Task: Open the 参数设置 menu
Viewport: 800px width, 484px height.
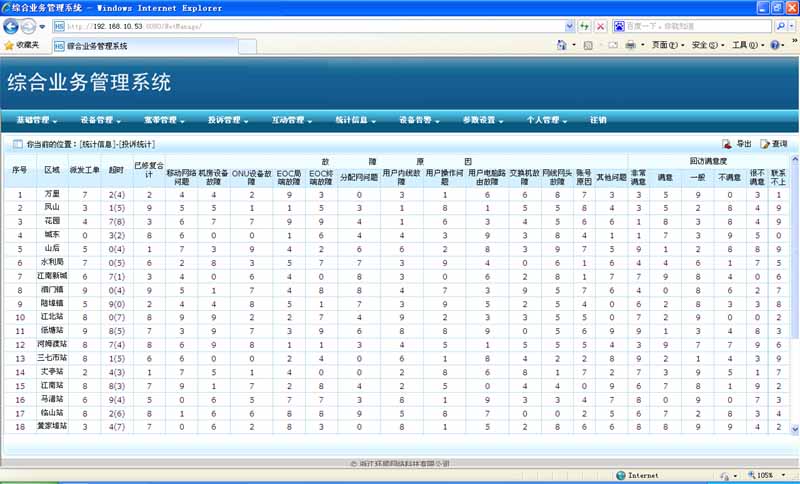Action: 482,120
